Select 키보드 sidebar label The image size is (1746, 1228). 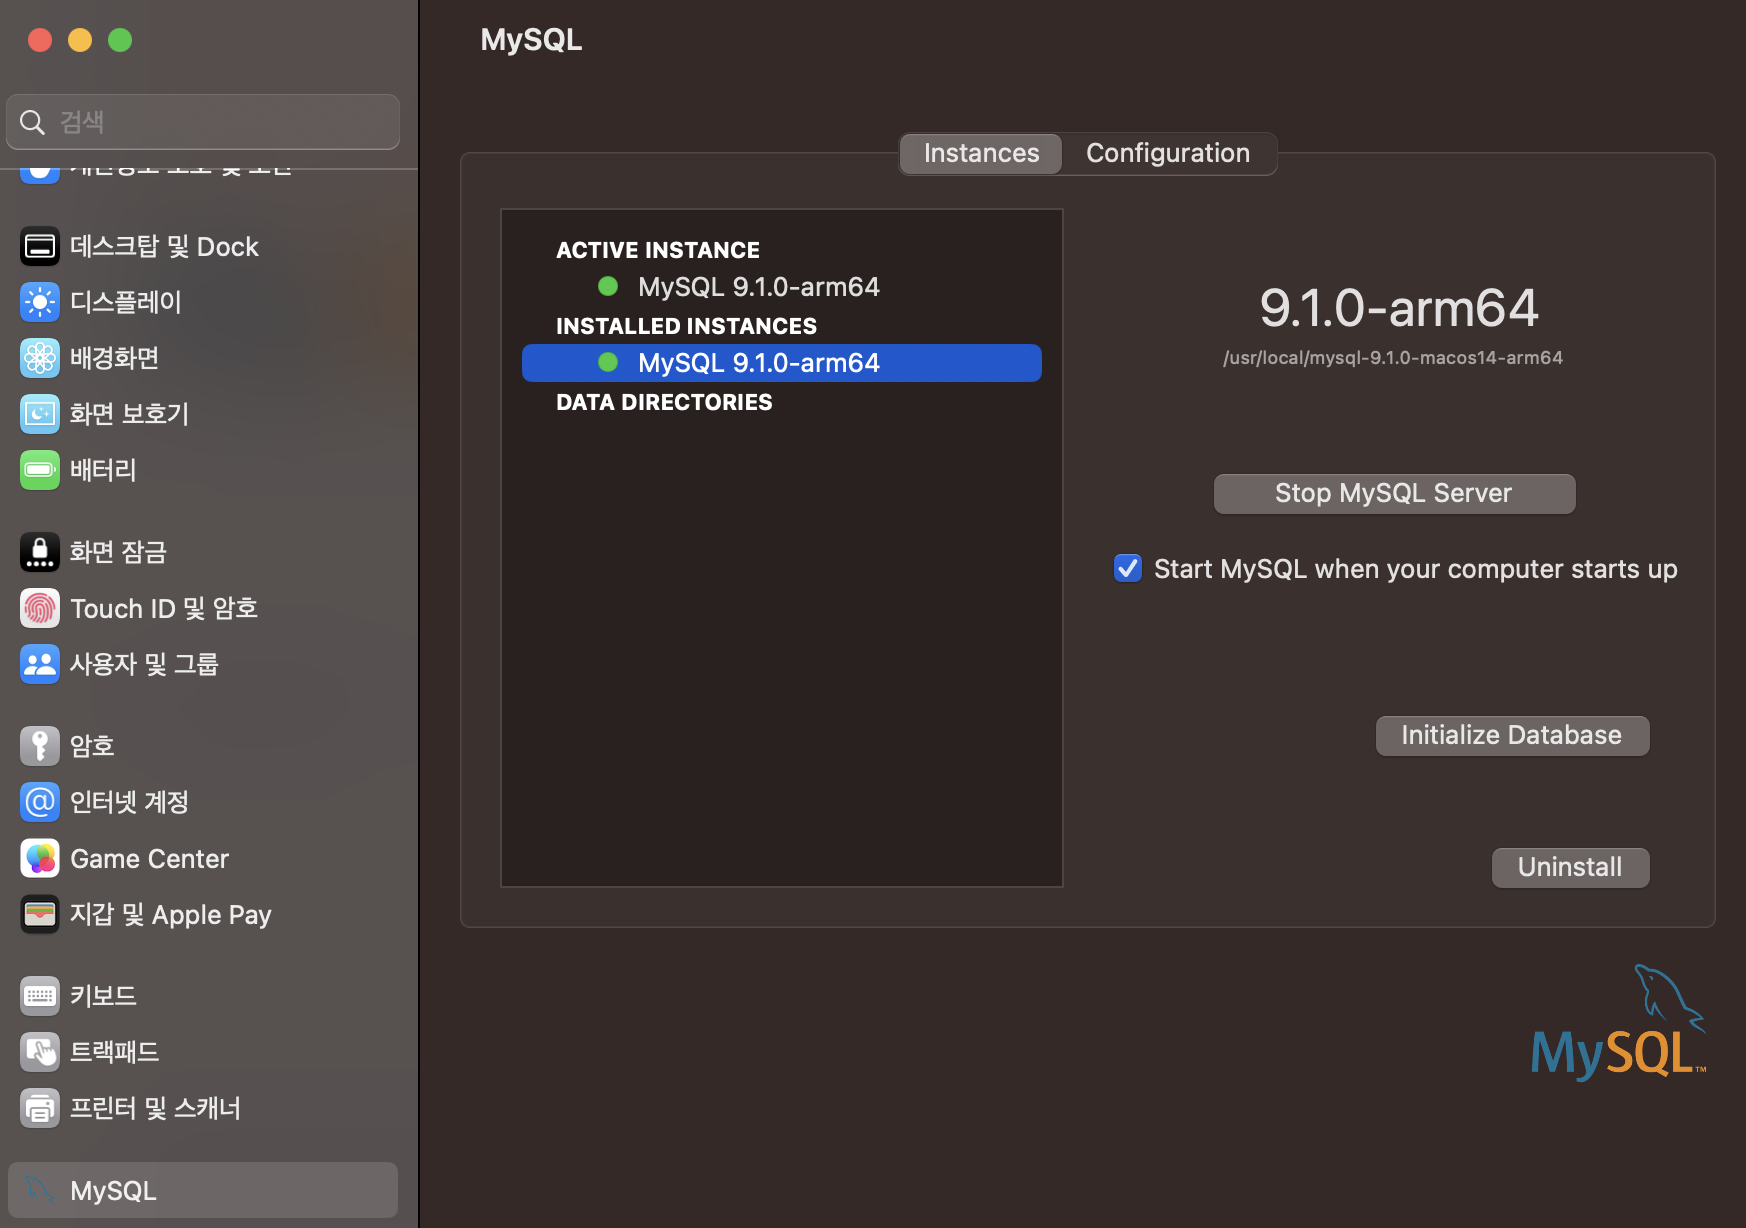[103, 996]
